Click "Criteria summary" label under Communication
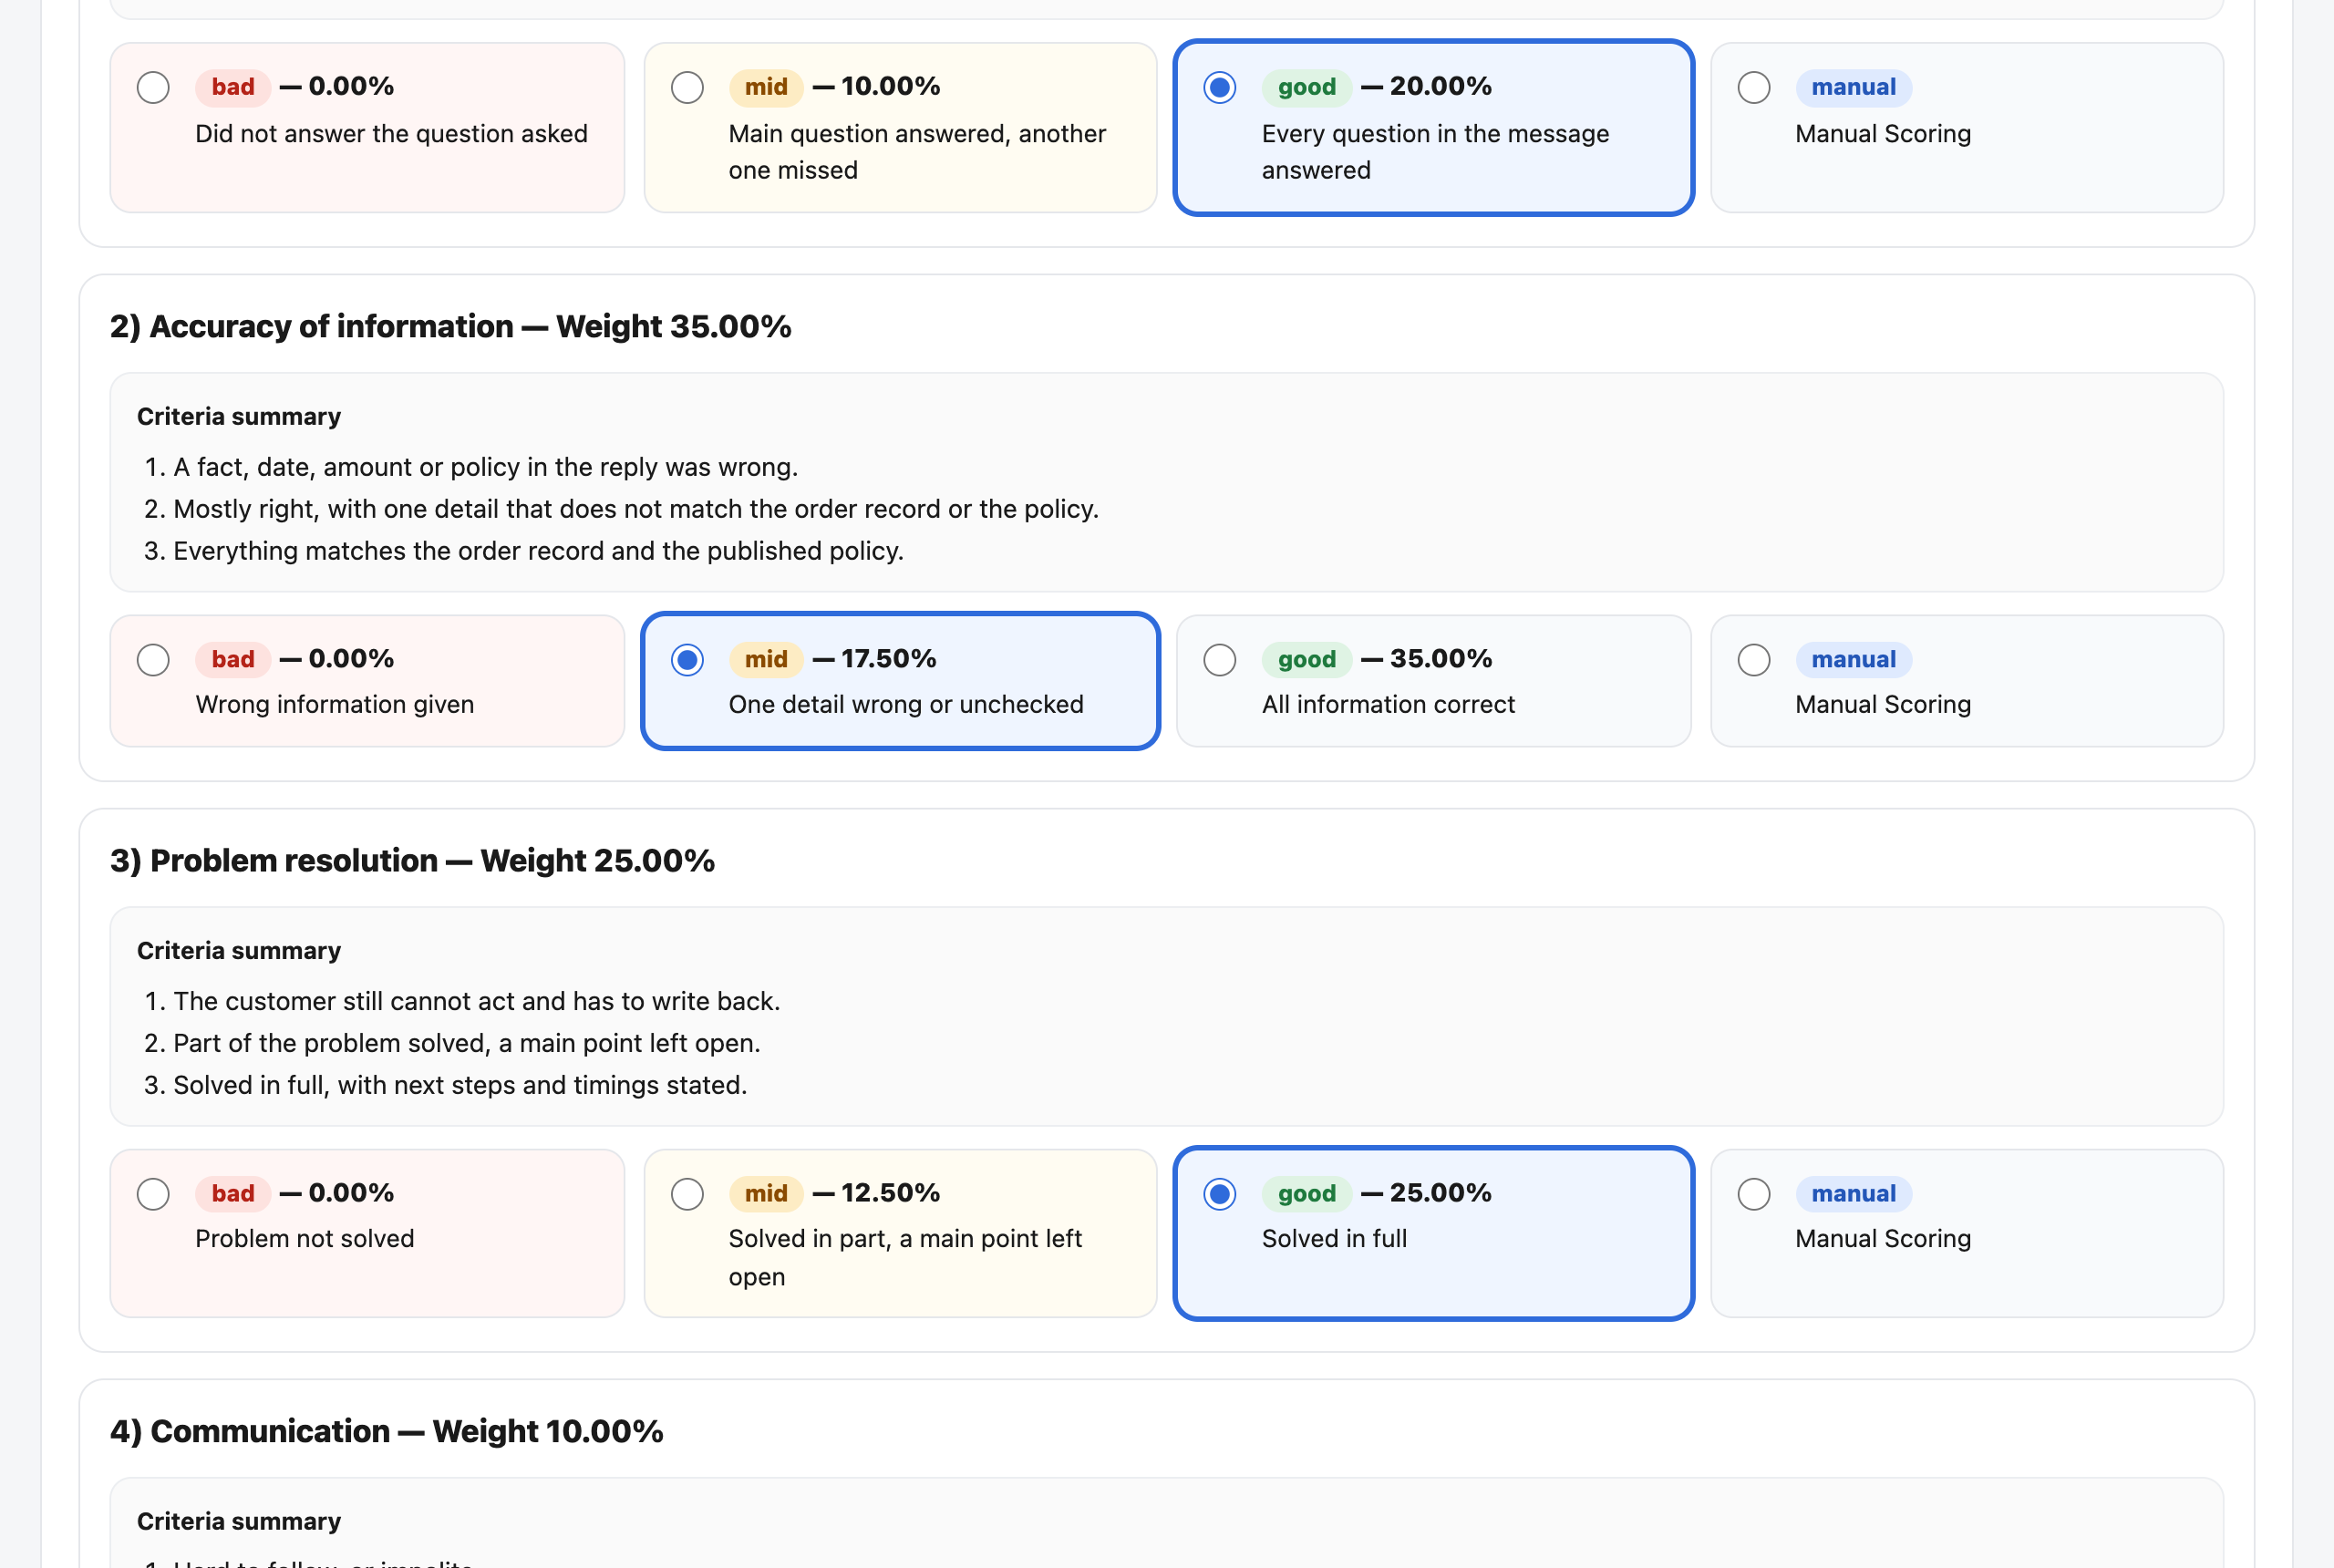2334x1568 pixels. point(239,1521)
